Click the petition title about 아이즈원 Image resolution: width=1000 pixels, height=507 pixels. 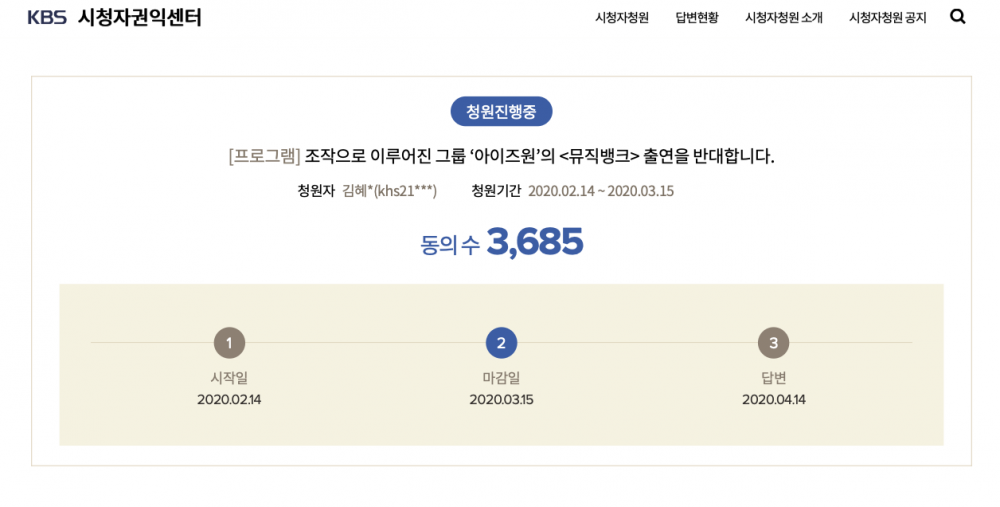pyautogui.click(x=540, y=156)
